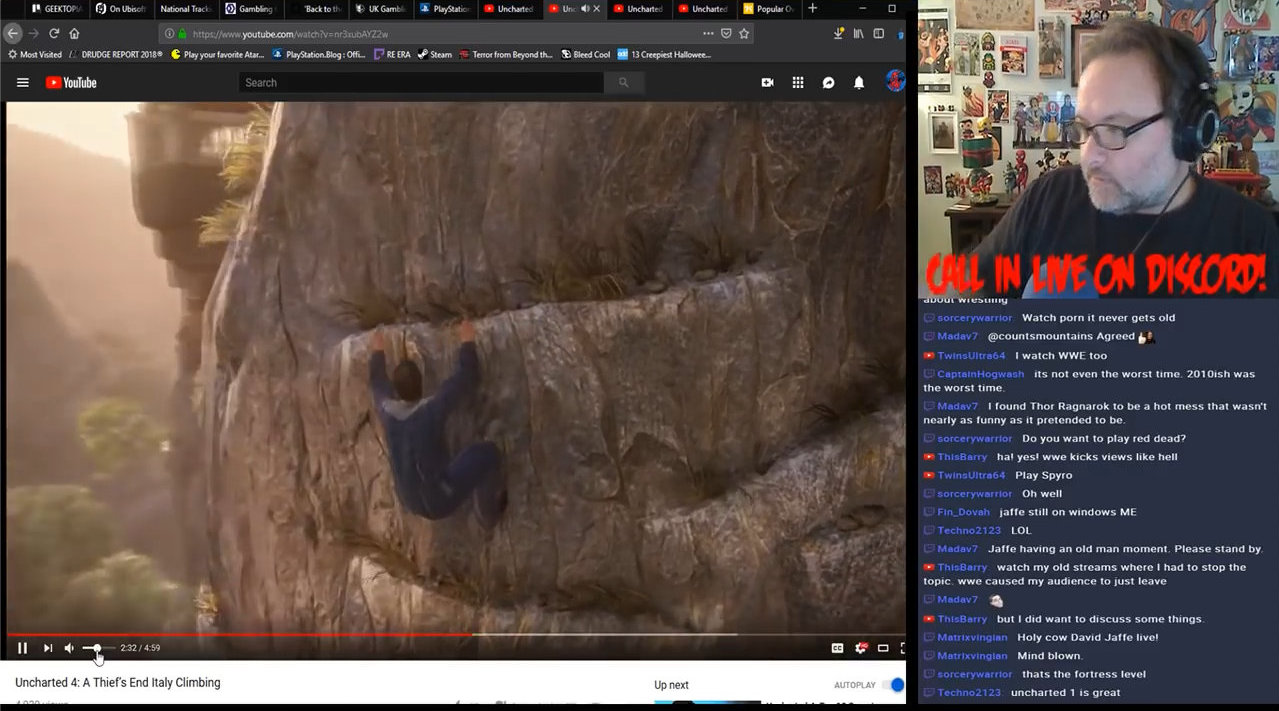
Task: Switch to the PlayStation browser tab
Action: [x=445, y=9]
